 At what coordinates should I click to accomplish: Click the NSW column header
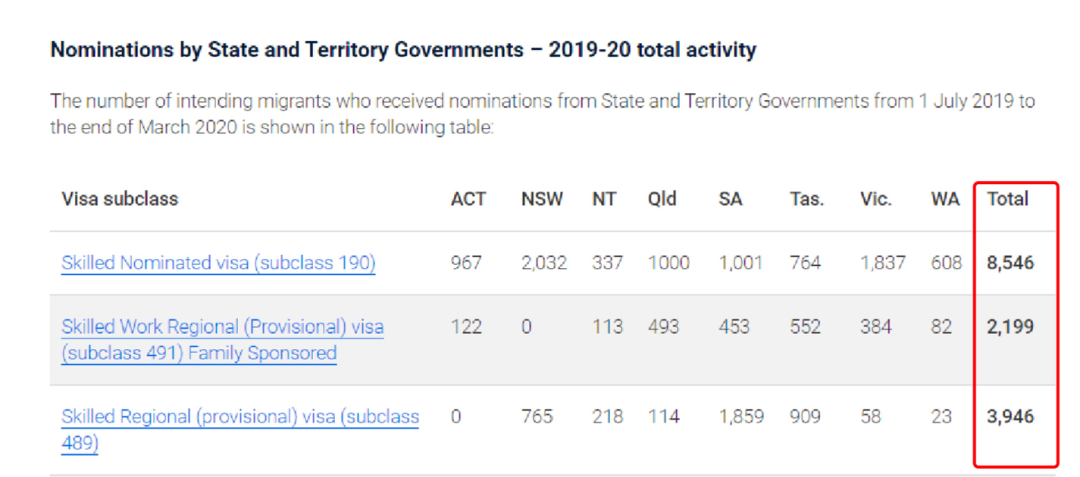(x=542, y=199)
